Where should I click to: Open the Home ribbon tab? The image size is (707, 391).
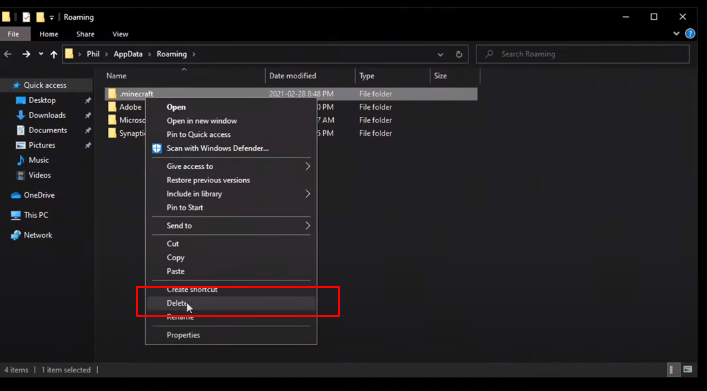[x=49, y=34]
